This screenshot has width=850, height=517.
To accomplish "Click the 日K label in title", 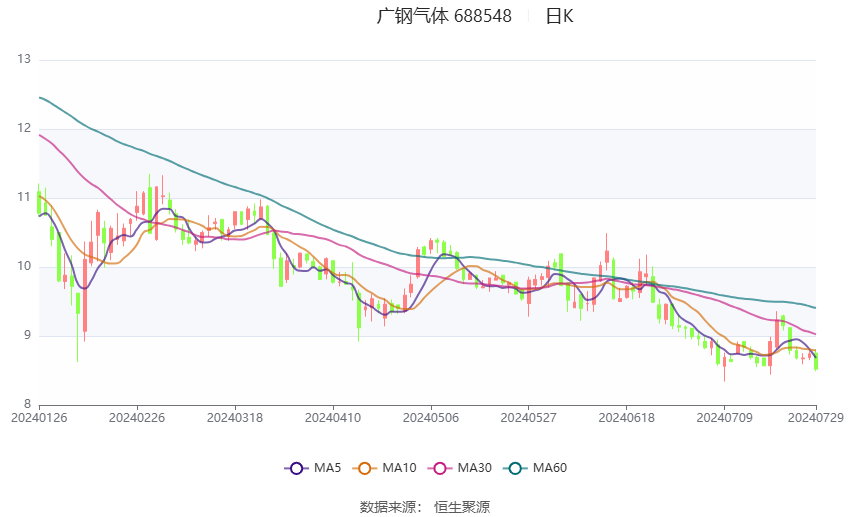I will (x=559, y=16).
